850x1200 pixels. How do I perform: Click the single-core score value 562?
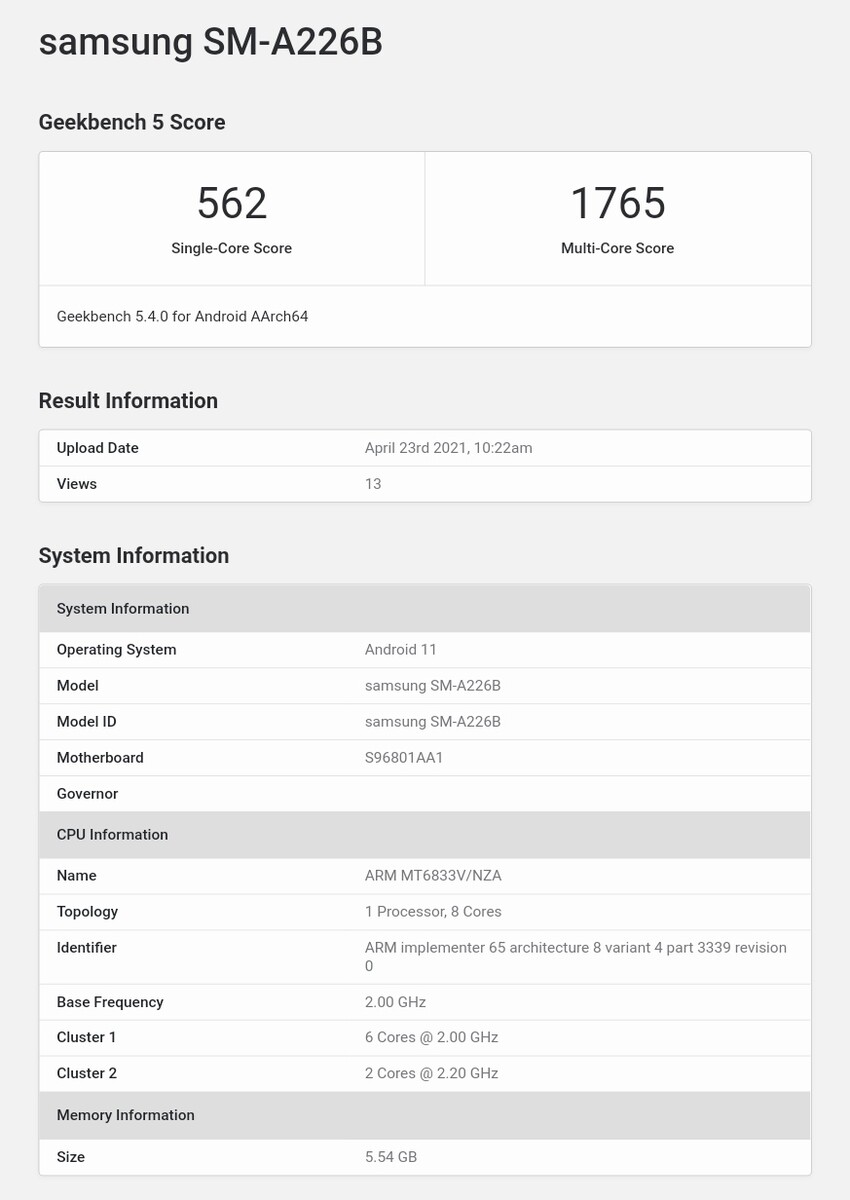pos(232,203)
